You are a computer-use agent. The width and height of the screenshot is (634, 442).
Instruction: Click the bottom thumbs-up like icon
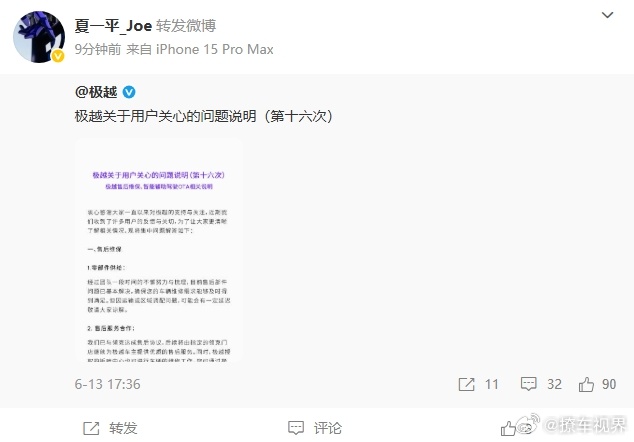coord(508,428)
